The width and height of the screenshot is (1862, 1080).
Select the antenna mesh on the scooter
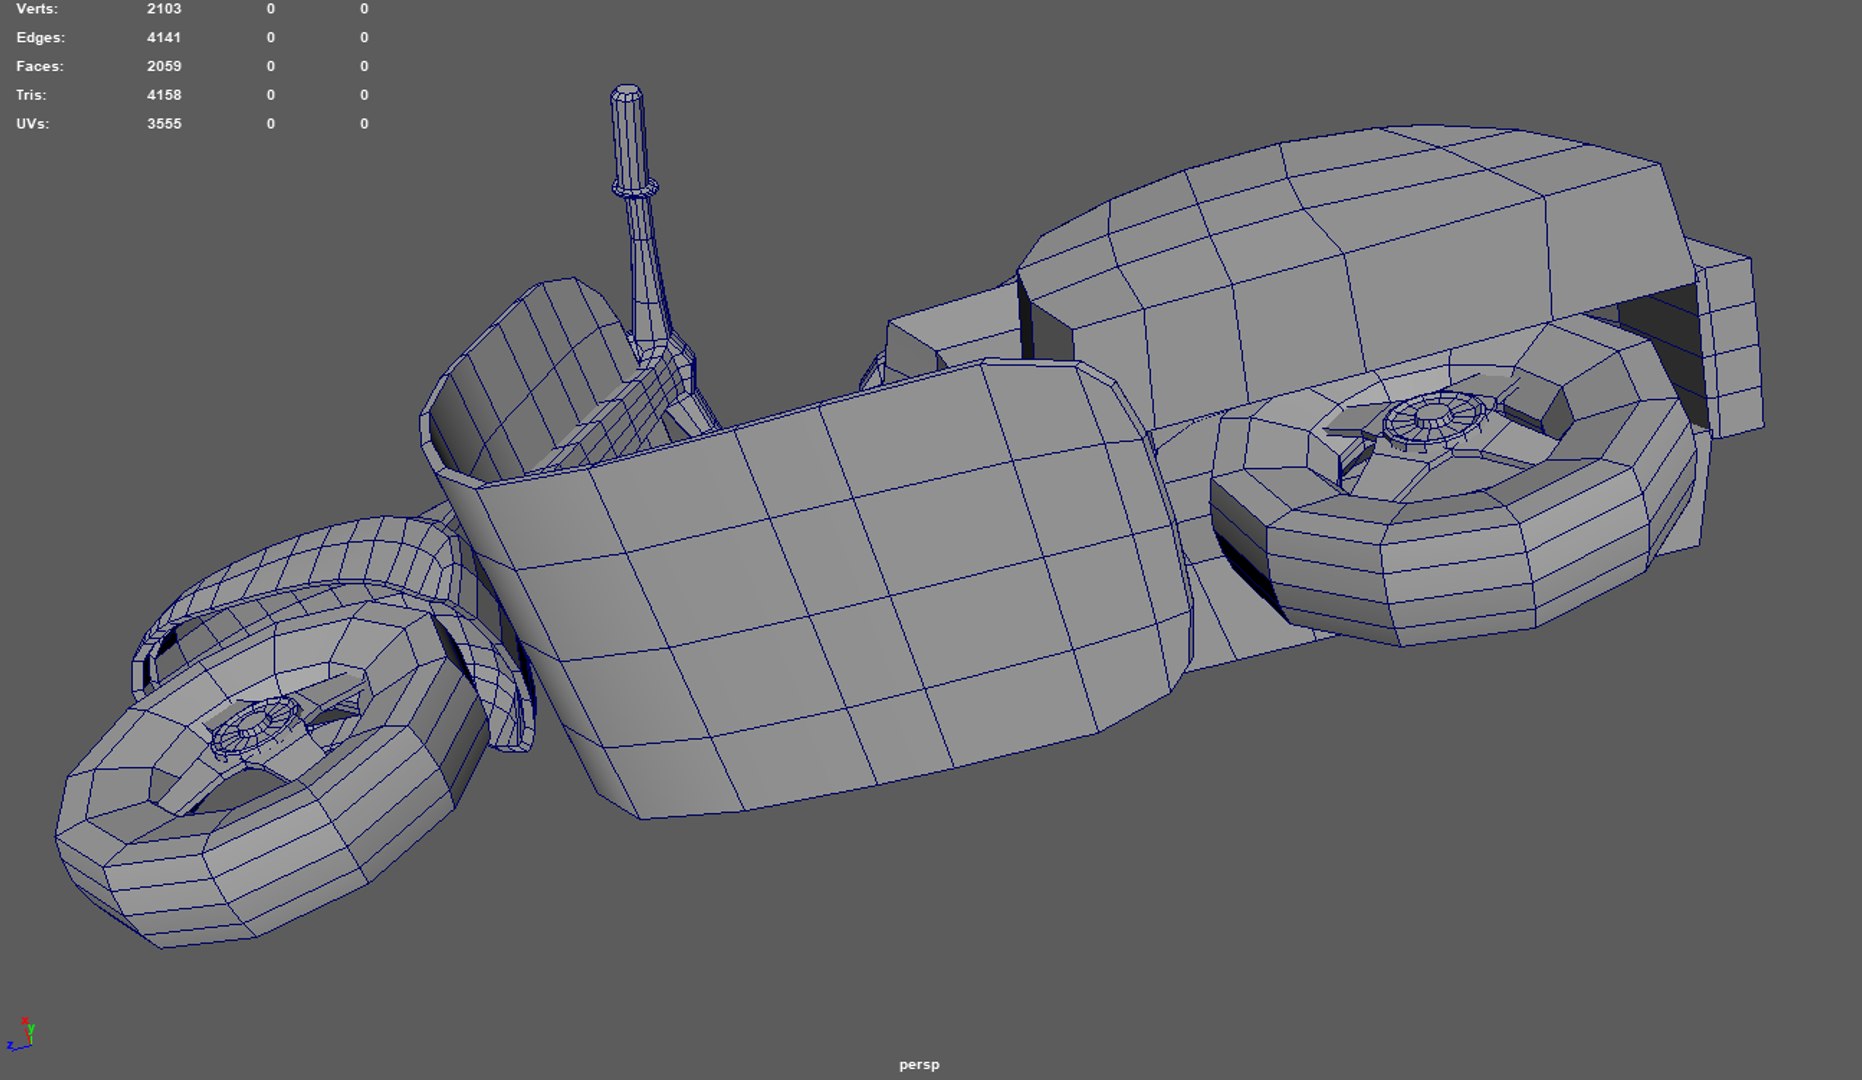click(639, 220)
